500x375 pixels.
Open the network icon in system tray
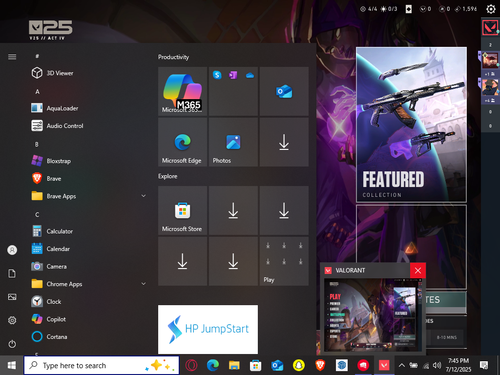pos(426,366)
